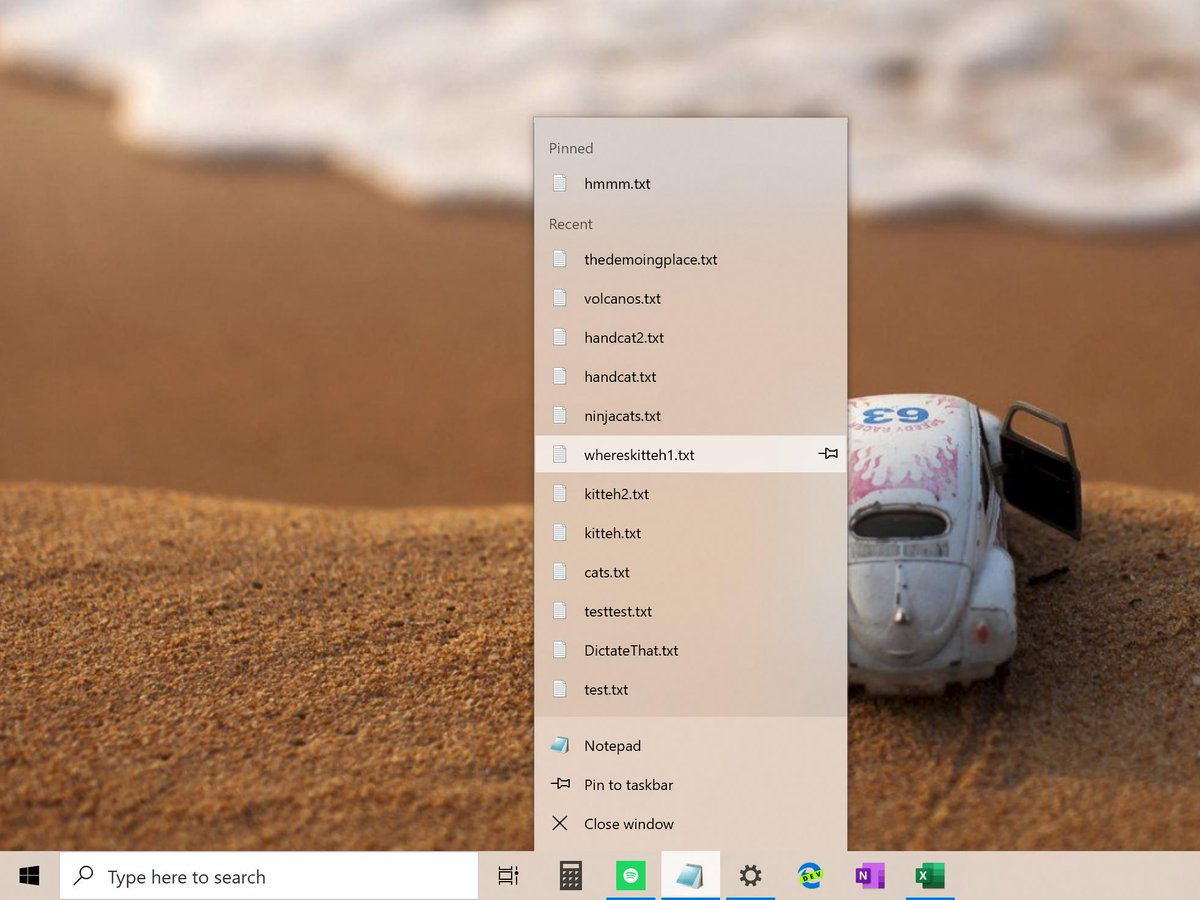This screenshot has width=1200, height=900.
Task: Launch Calculator from the taskbar
Action: (569, 874)
